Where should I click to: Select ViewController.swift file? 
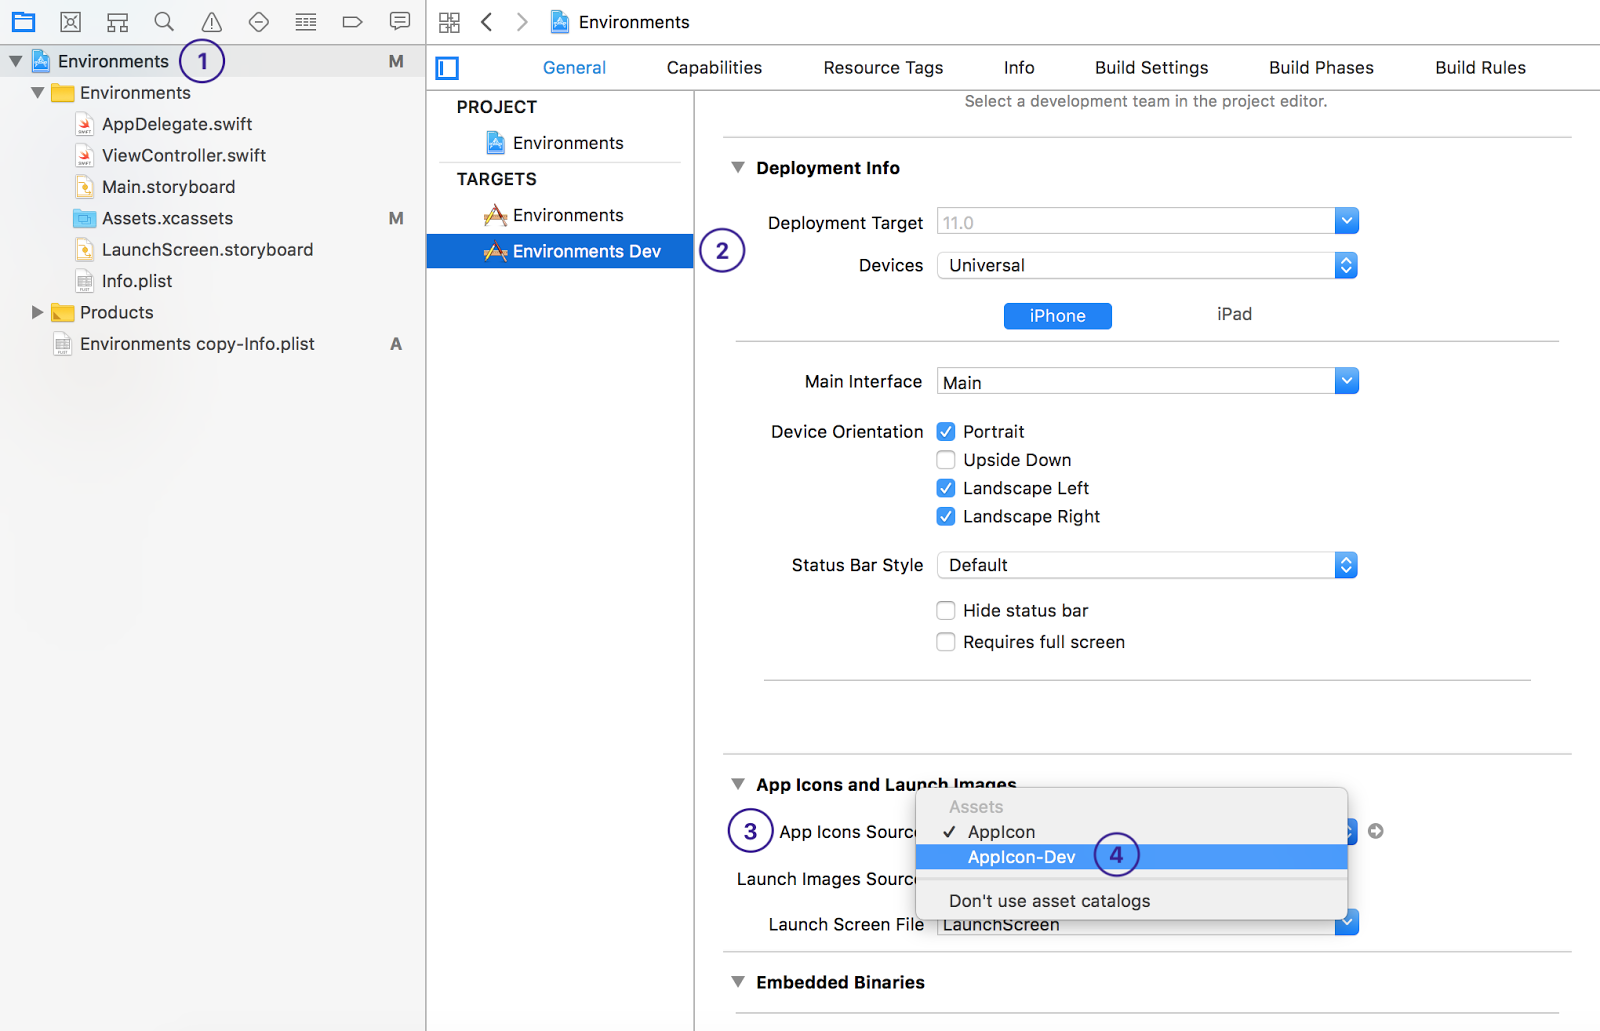[x=184, y=155]
